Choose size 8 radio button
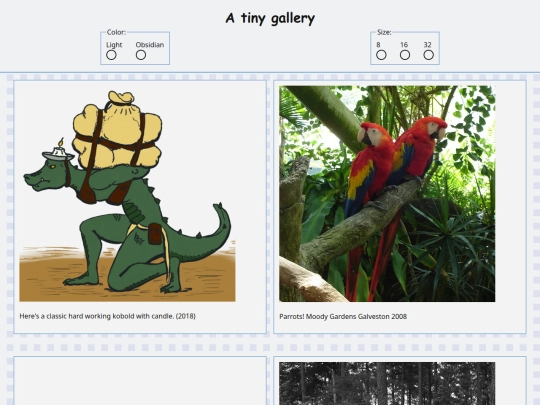The image size is (540, 405). coord(381,55)
